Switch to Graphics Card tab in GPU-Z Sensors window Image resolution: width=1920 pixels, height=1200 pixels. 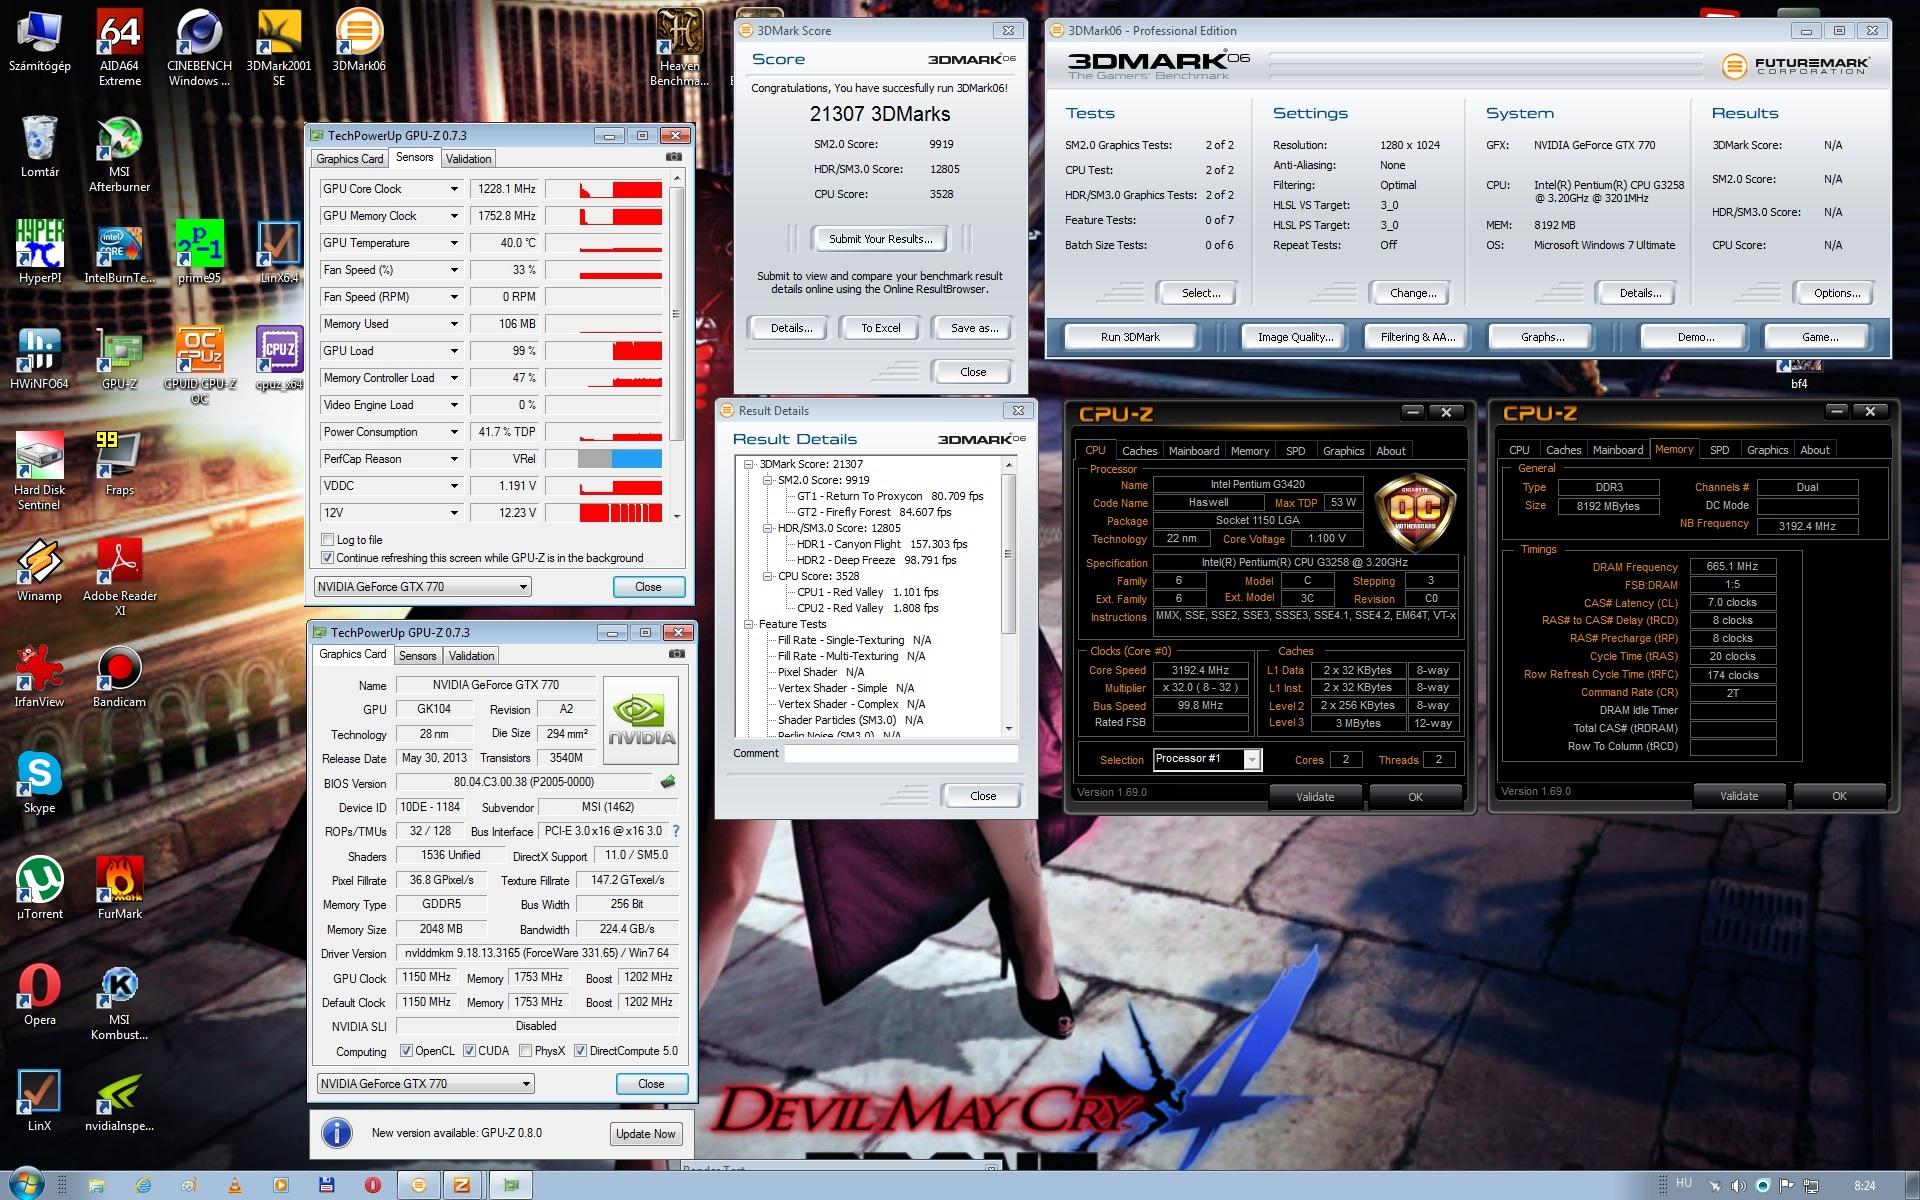(350, 159)
